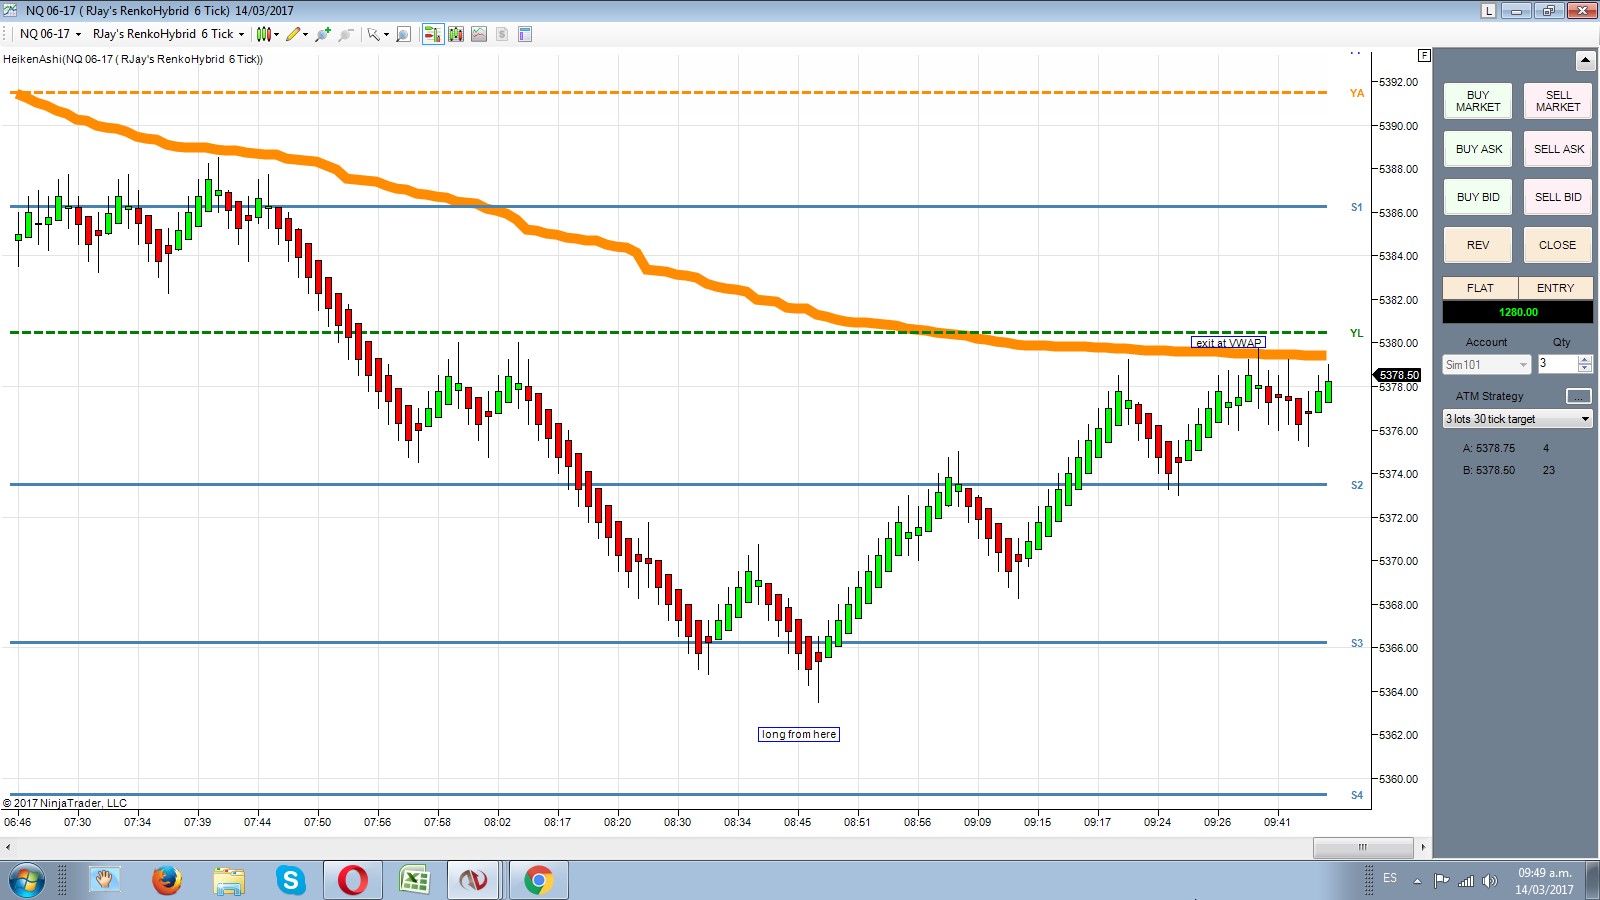Click the zoom frame magnifier icon
Viewport: 1600px width, 900px height.
[x=403, y=34]
